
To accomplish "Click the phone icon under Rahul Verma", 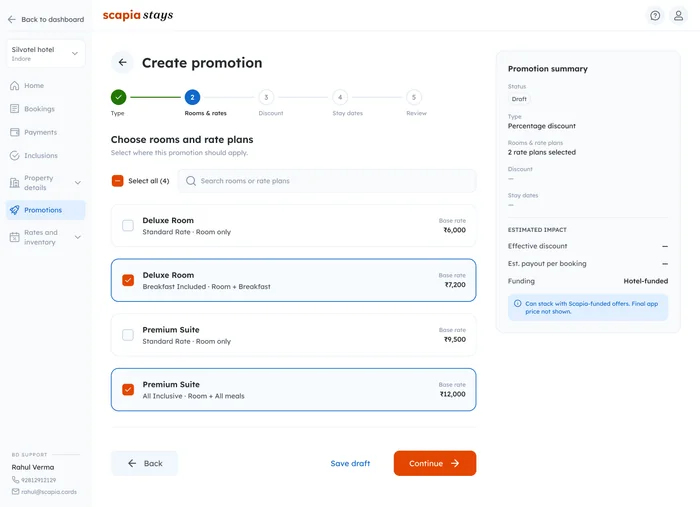I will (15, 480).
